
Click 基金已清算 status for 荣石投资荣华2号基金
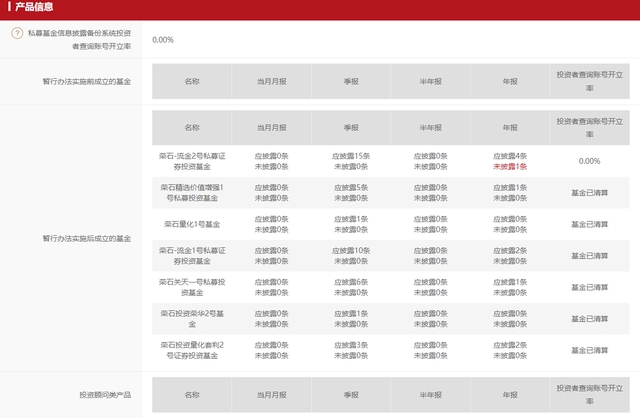pyautogui.click(x=589, y=319)
